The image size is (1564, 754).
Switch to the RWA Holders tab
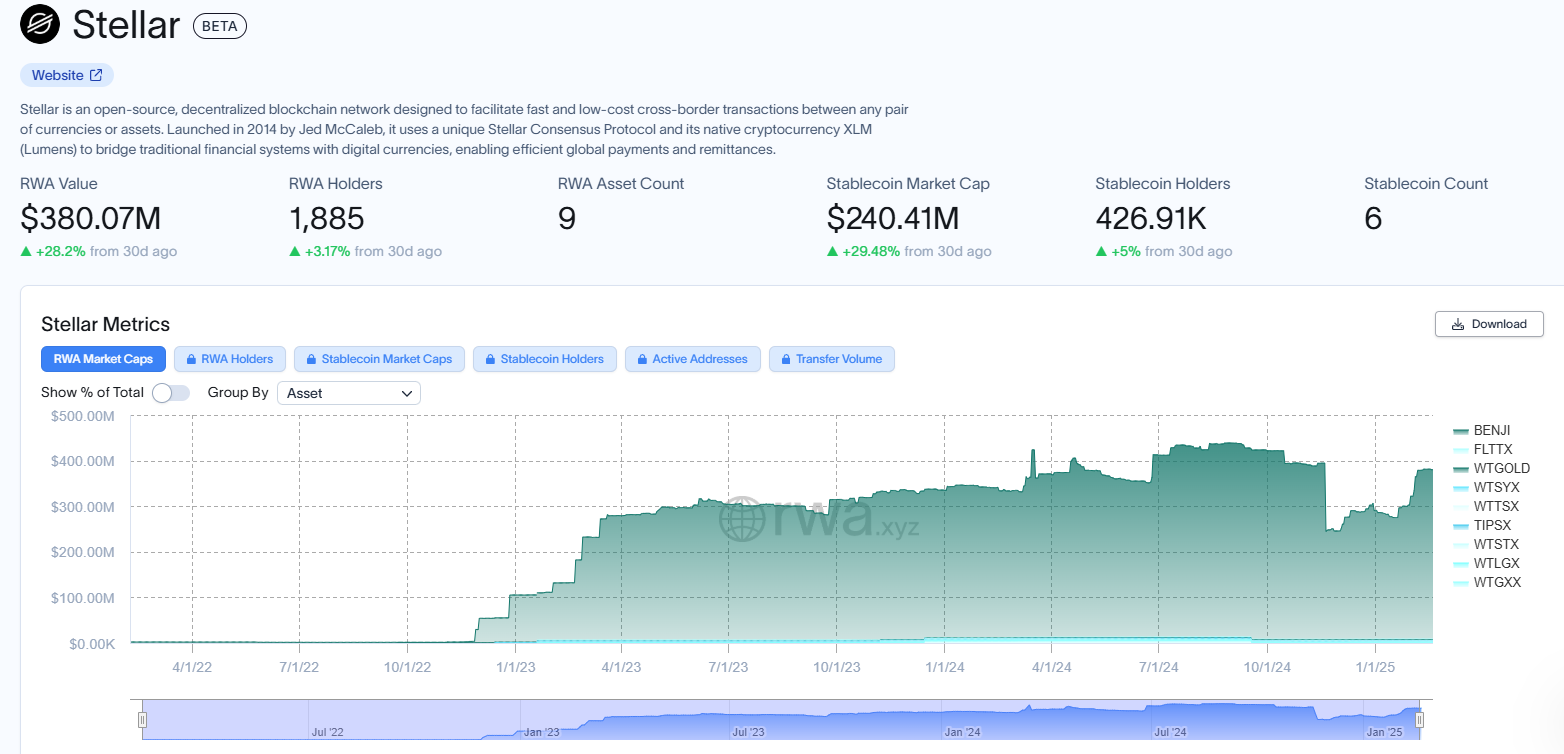(230, 359)
